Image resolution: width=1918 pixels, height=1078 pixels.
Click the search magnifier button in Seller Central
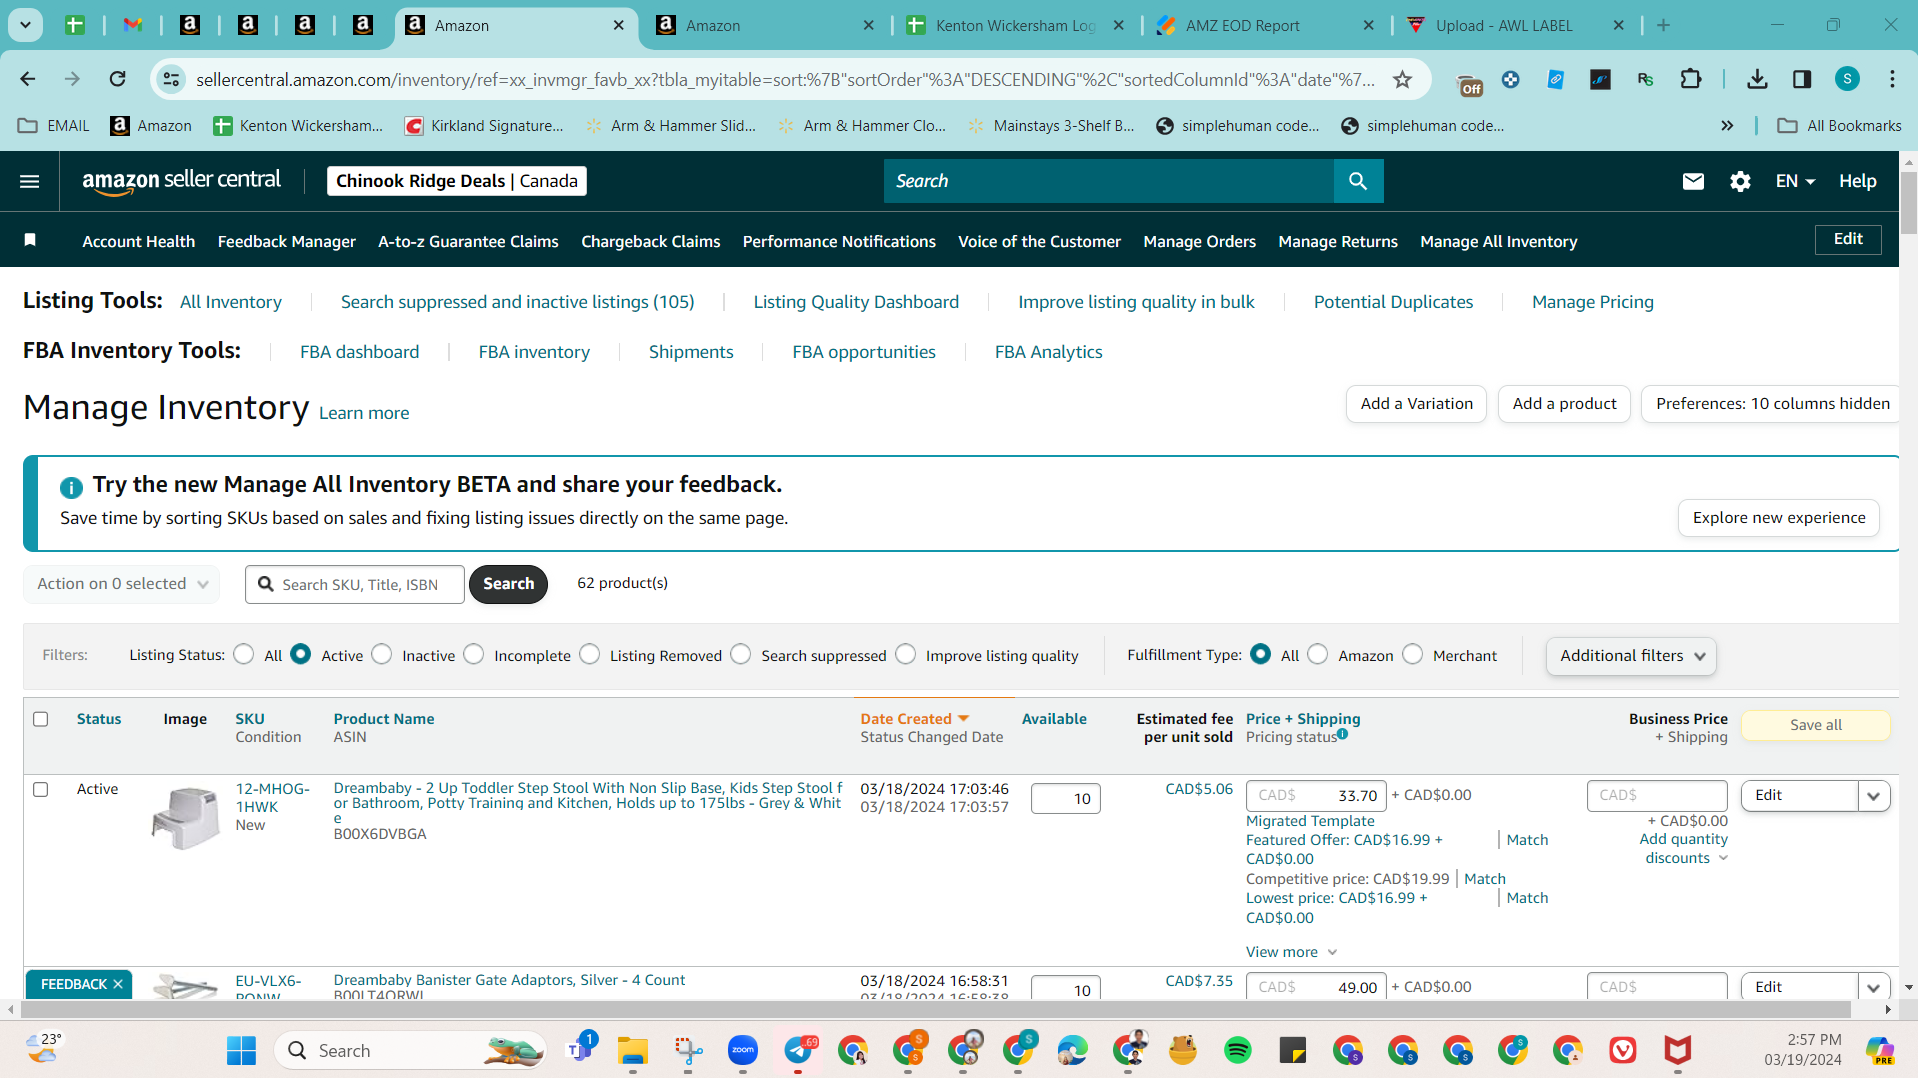click(1358, 181)
